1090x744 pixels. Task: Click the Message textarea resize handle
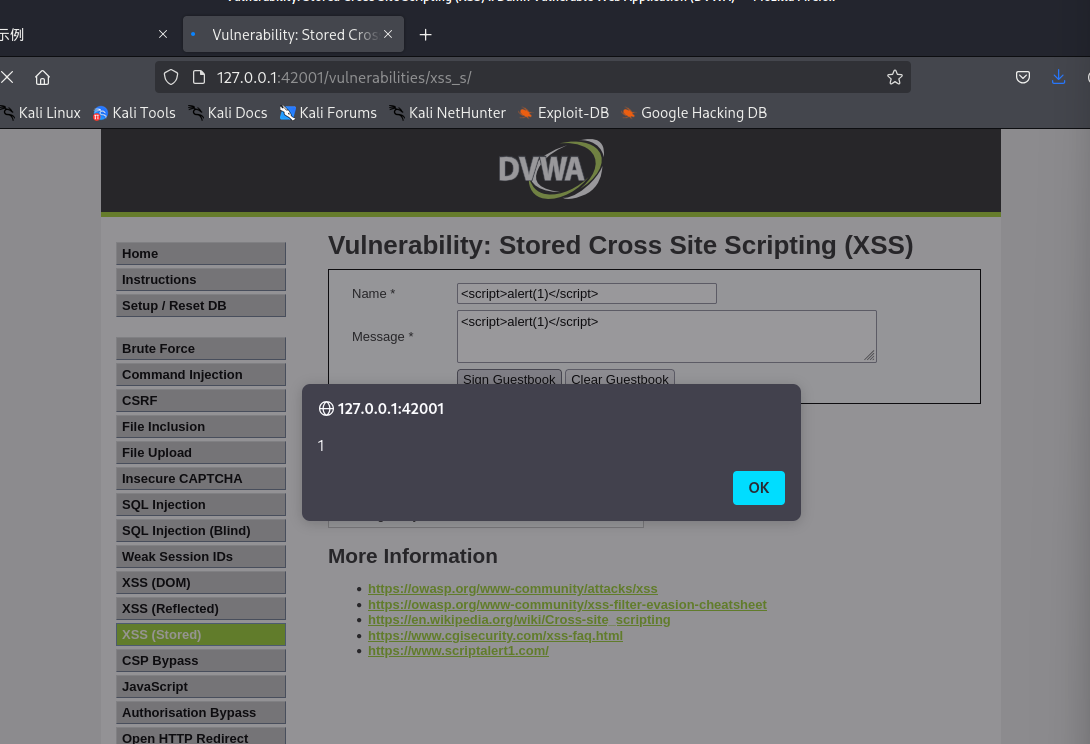tap(870, 355)
